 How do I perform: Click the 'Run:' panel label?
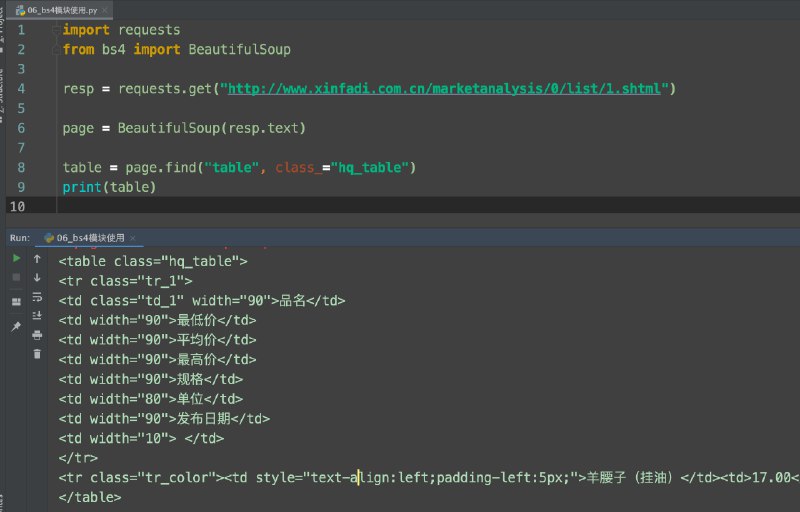point(20,238)
